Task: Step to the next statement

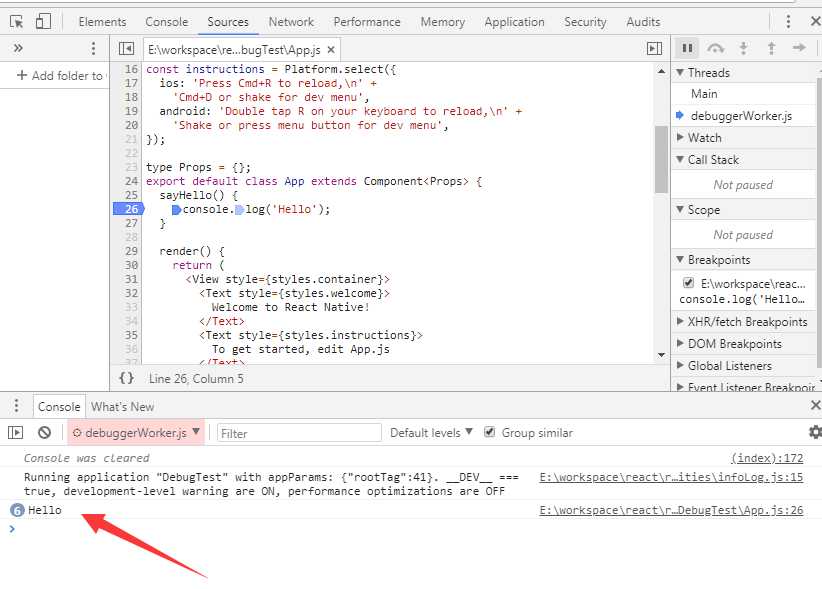Action: [x=799, y=48]
